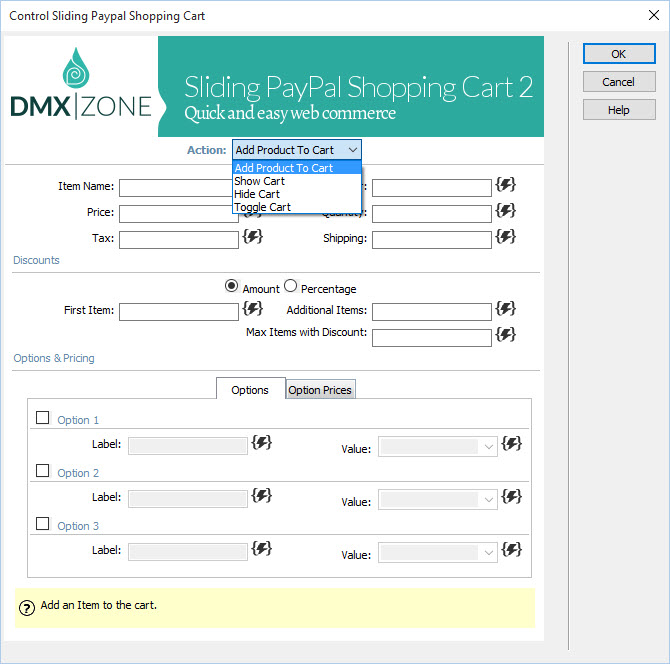
Task: Enable the Option 1 checkbox
Action: pyautogui.click(x=42, y=417)
